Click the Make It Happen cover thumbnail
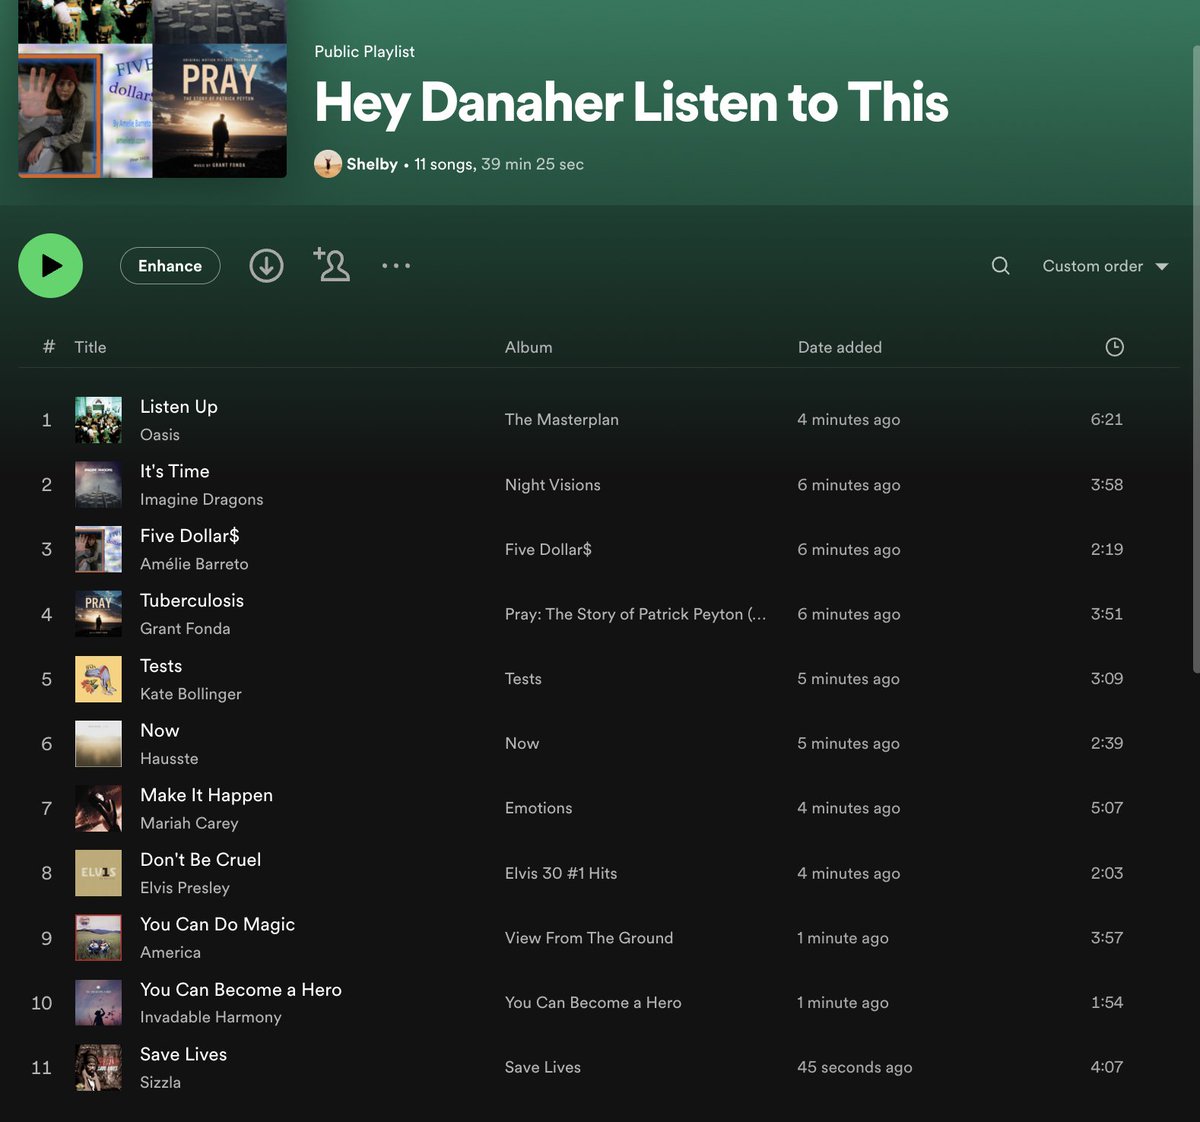Image resolution: width=1200 pixels, height=1122 pixels. 98,808
